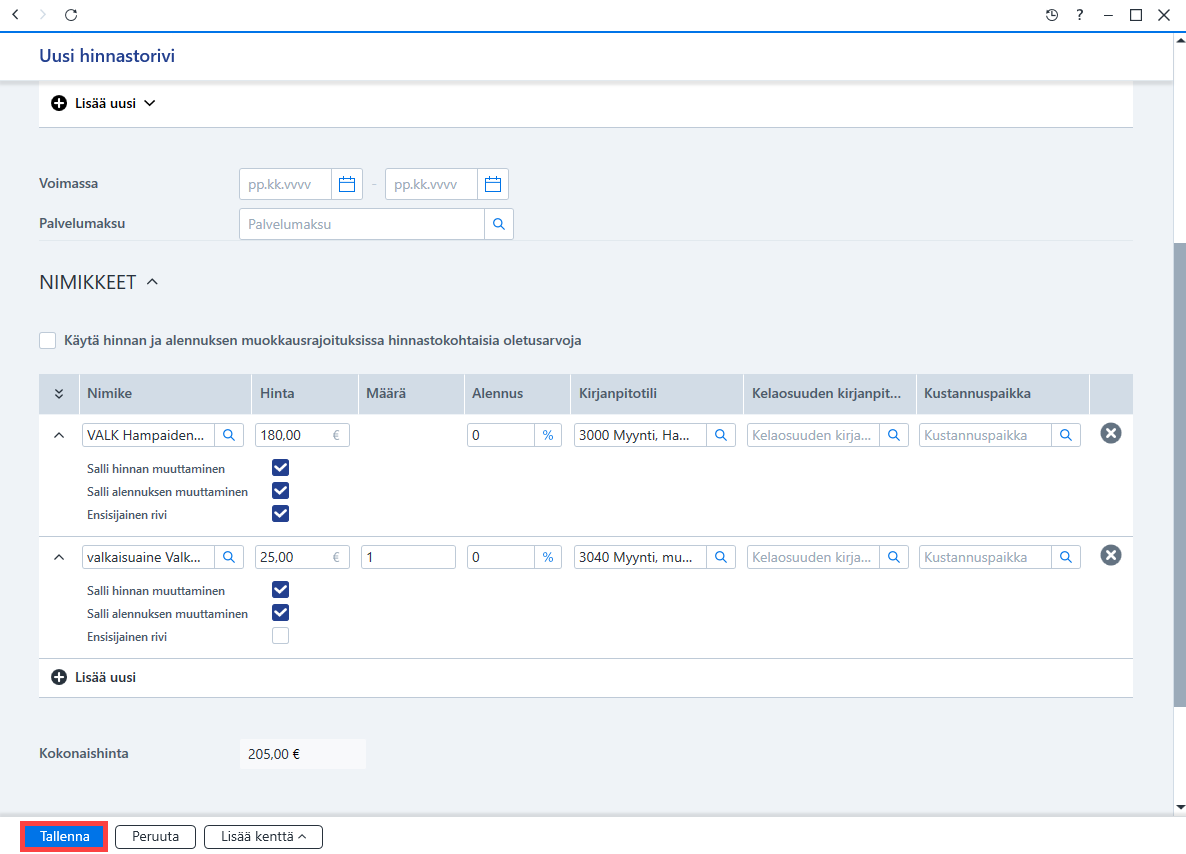Uncheck Salli hinnan muuttaminen for valkaisuaine

coord(280,589)
